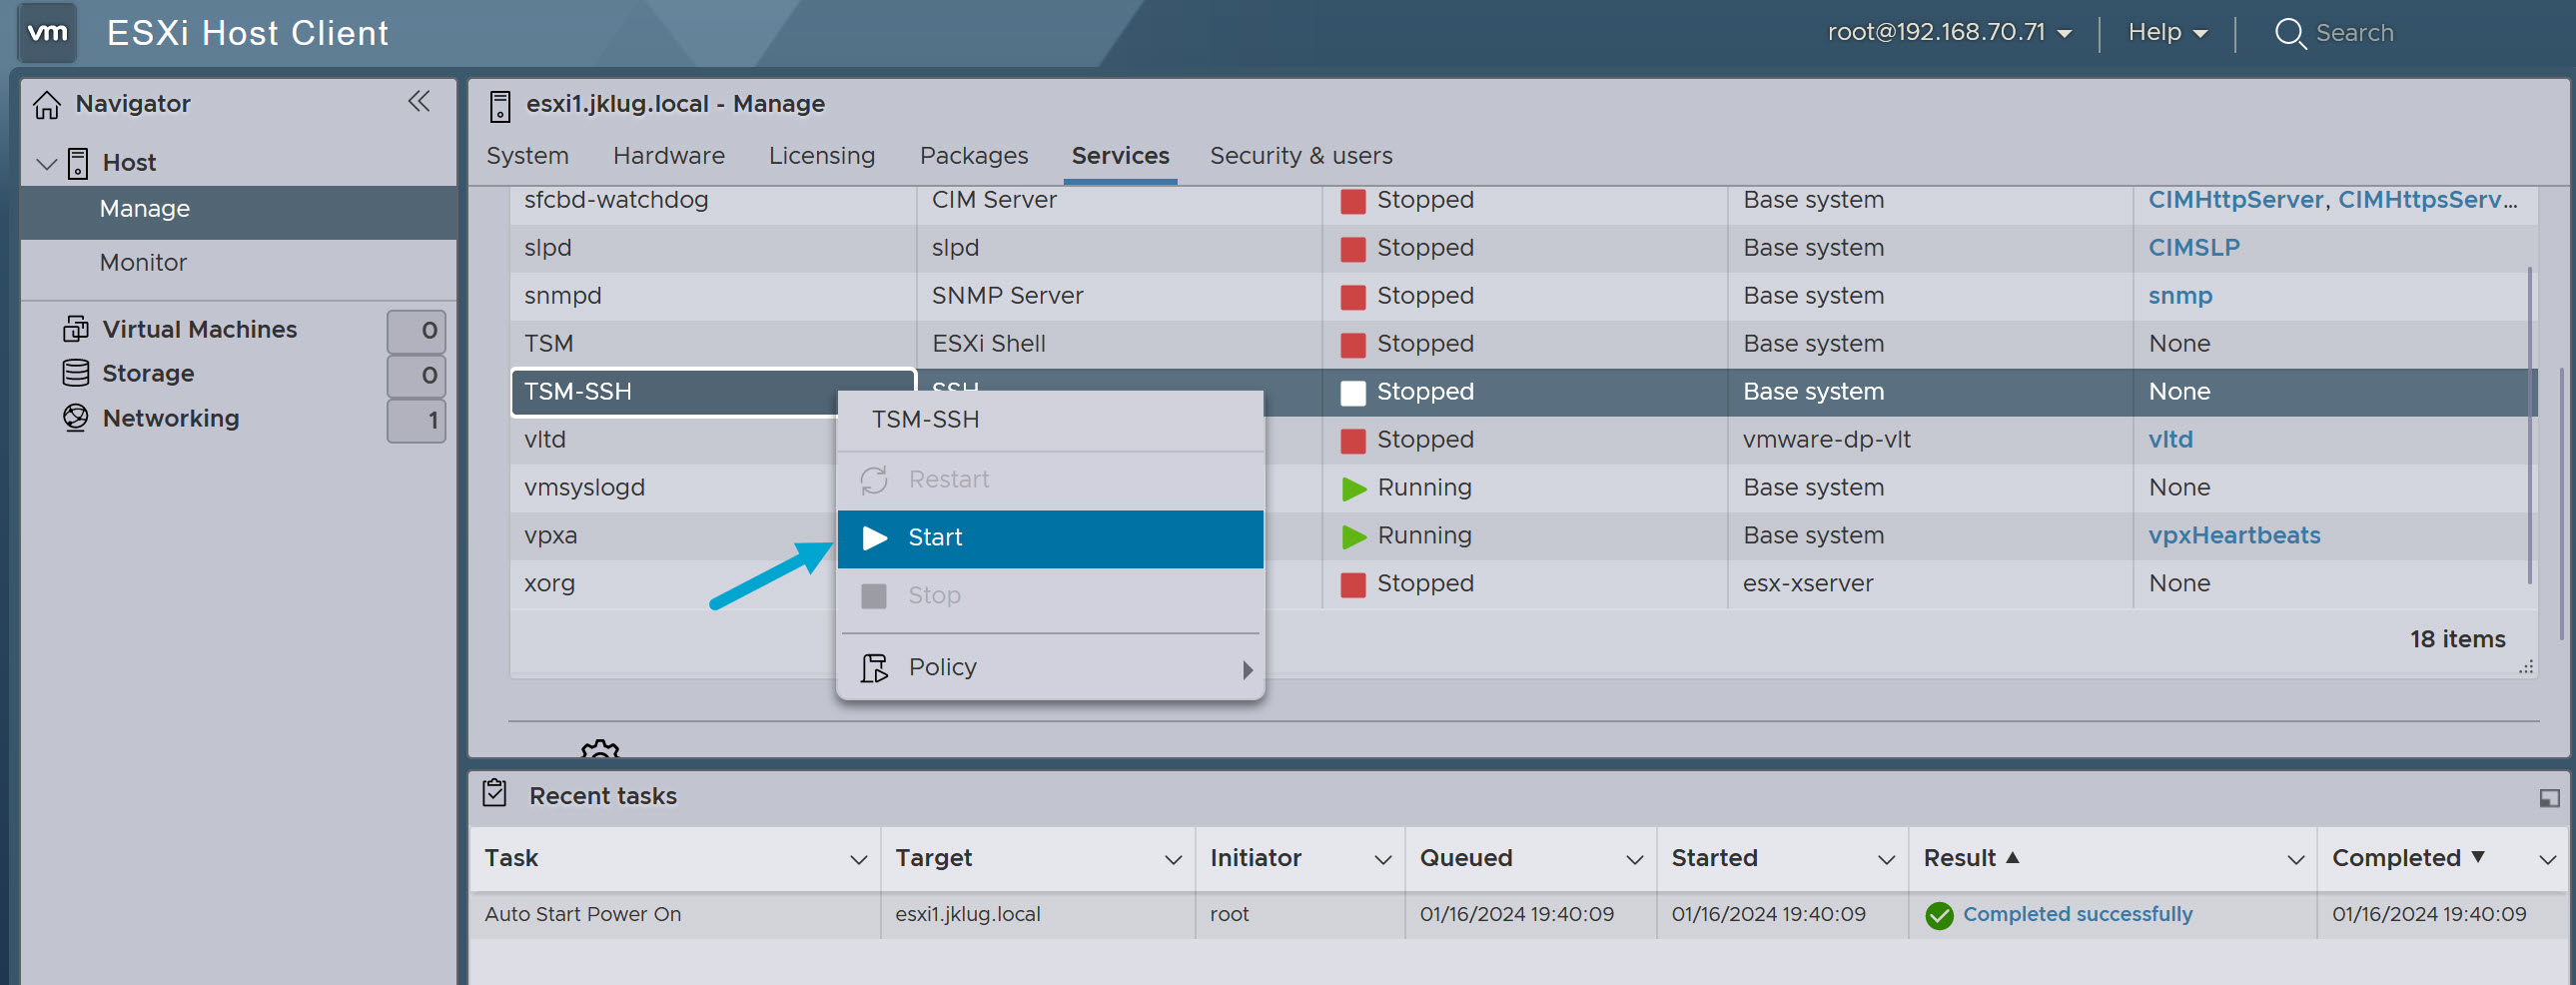The width and height of the screenshot is (2576, 985).
Task: Click the Policy icon in context menu
Action: tap(874, 667)
